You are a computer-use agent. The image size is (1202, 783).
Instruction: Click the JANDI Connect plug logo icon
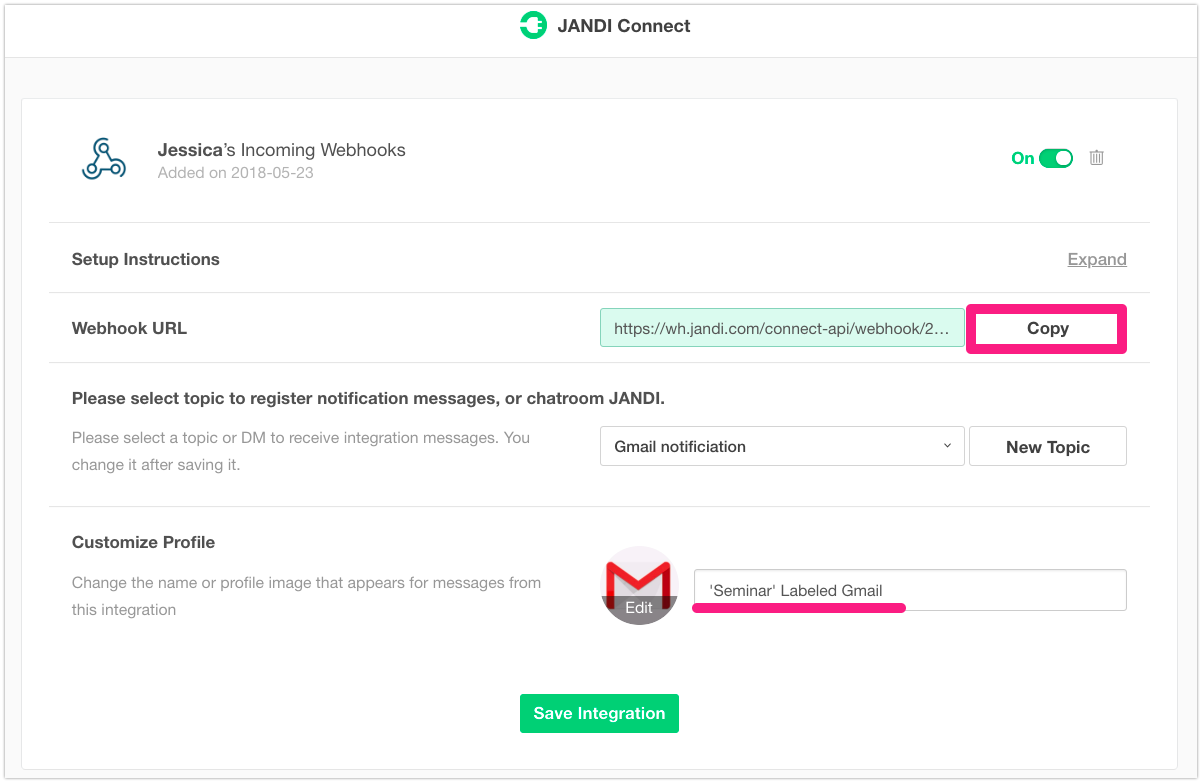pyautogui.click(x=533, y=26)
